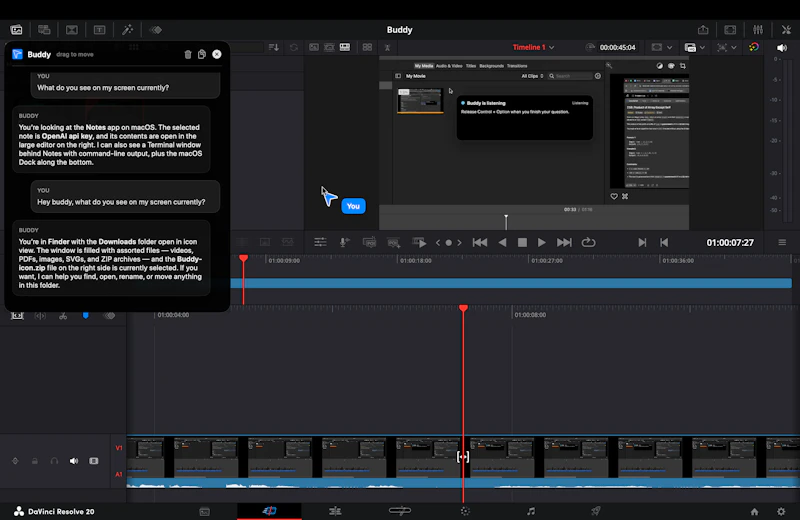
Task: Expand the timeline resolution dropdown arrow
Action: pyautogui.click(x=703, y=47)
